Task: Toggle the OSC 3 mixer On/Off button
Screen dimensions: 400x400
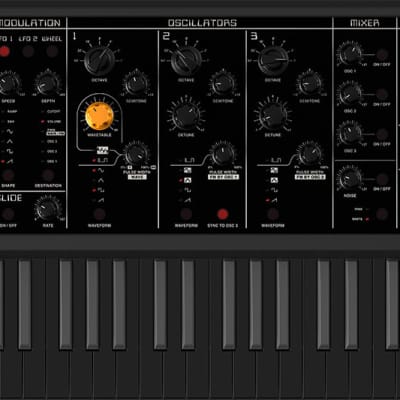Action: click(x=382, y=134)
